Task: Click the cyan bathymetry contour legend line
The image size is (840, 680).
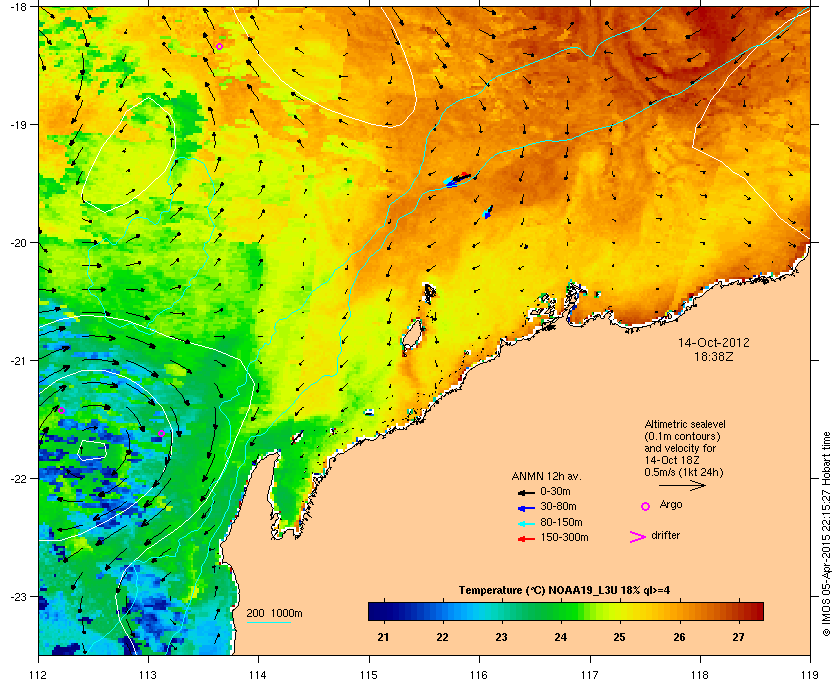Action: coord(268,623)
